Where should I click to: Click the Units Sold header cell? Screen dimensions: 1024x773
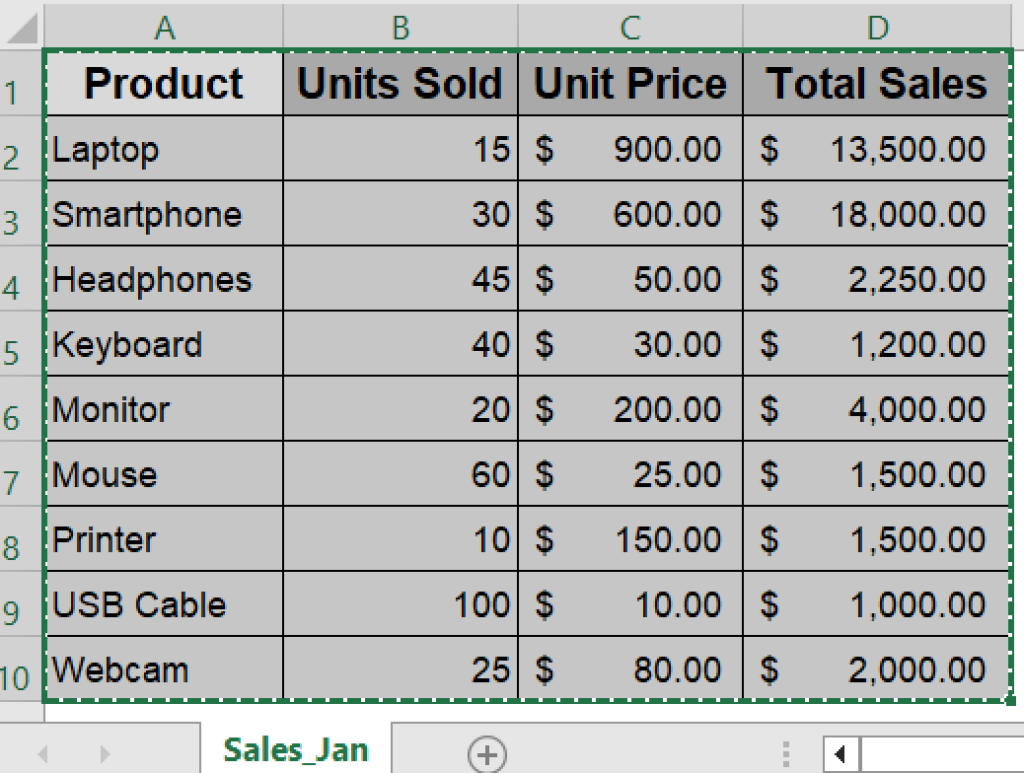400,84
